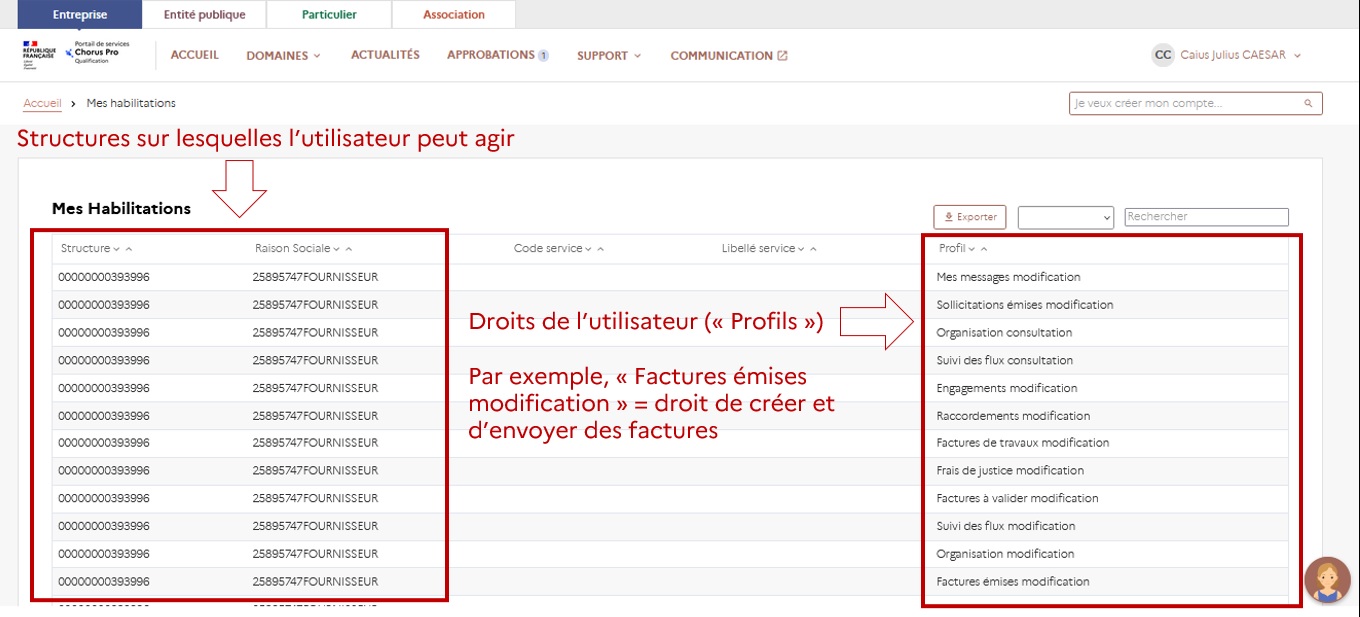Click the CC user avatar
1360x617 pixels.
click(x=1162, y=55)
